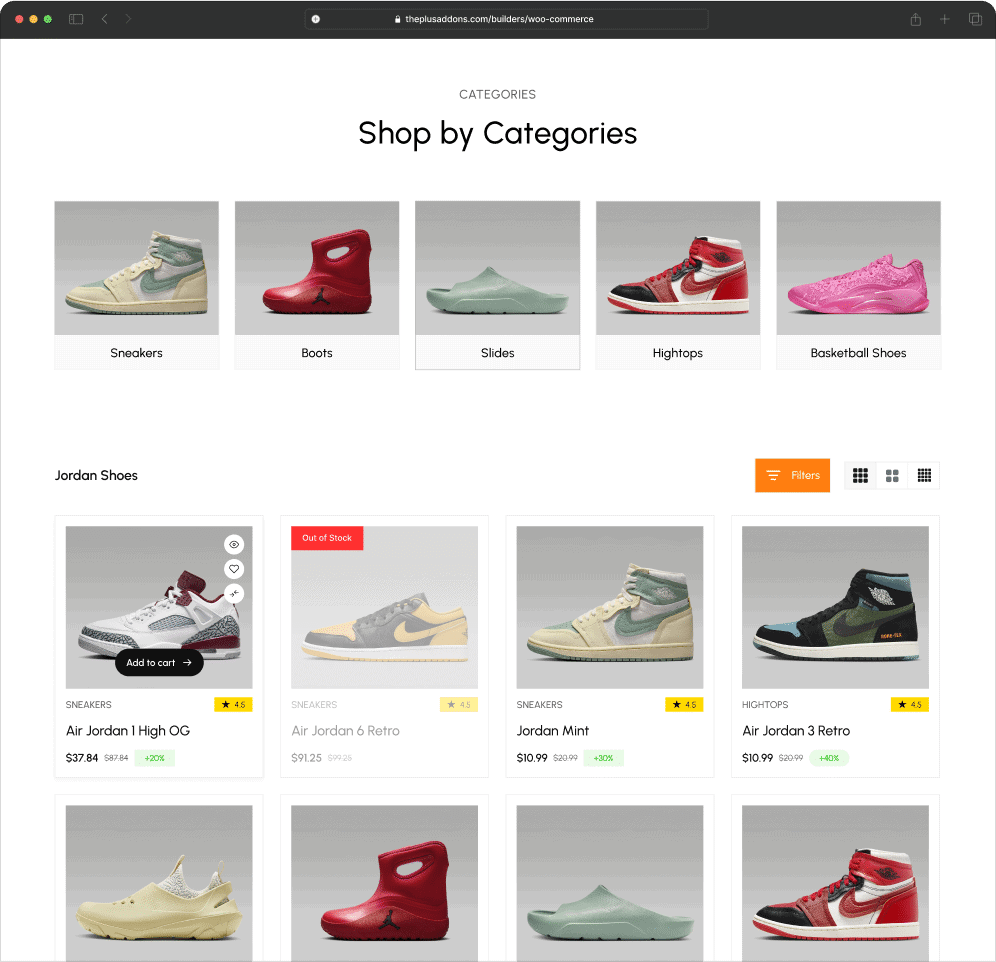996x962 pixels.
Task: Select the Slides category card
Action: (x=497, y=285)
